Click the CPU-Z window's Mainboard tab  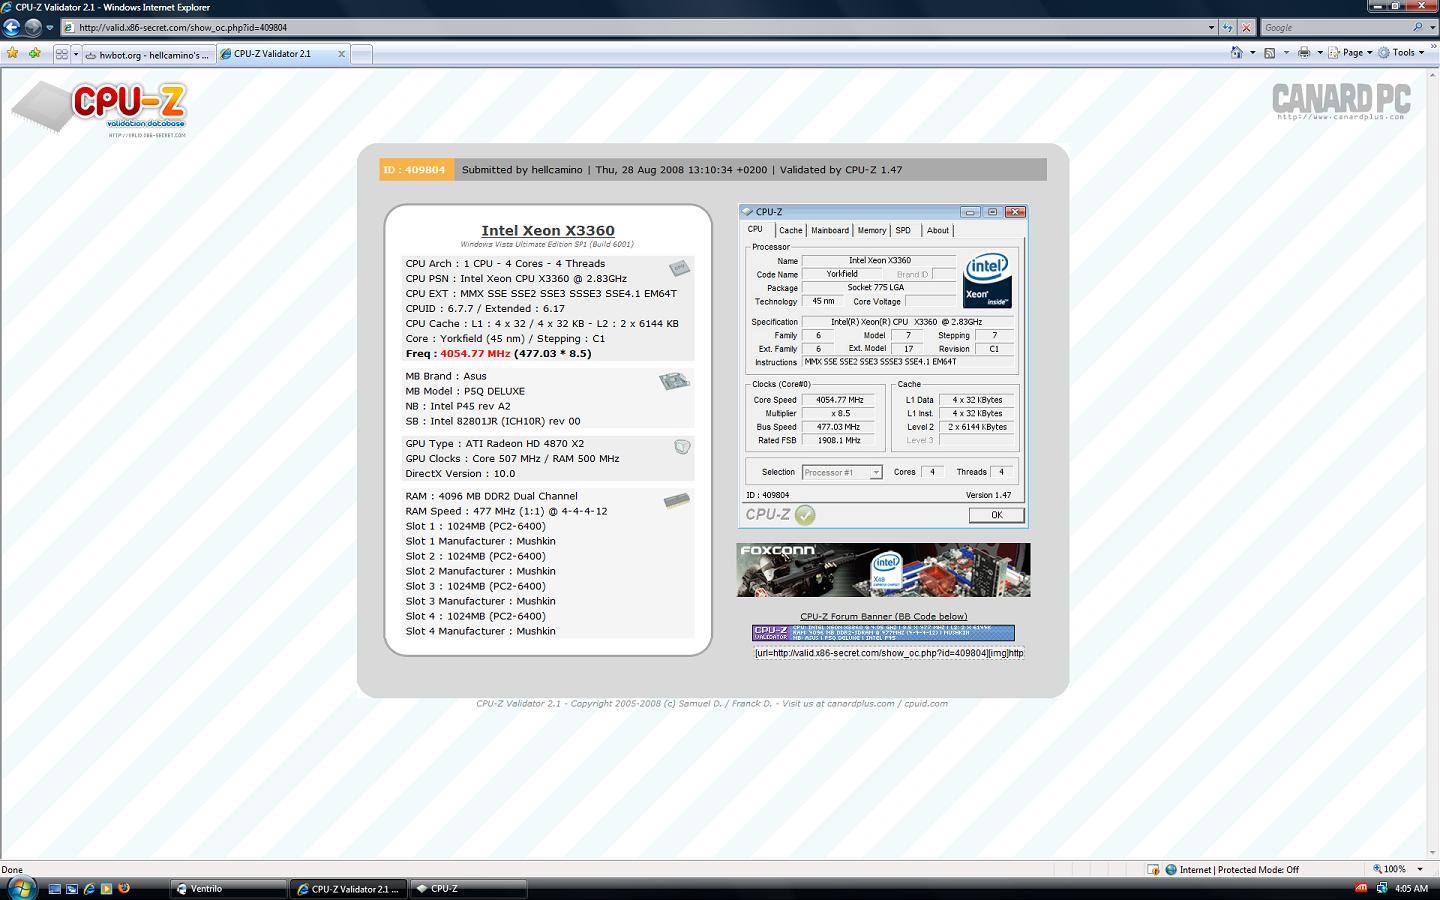[830, 230]
